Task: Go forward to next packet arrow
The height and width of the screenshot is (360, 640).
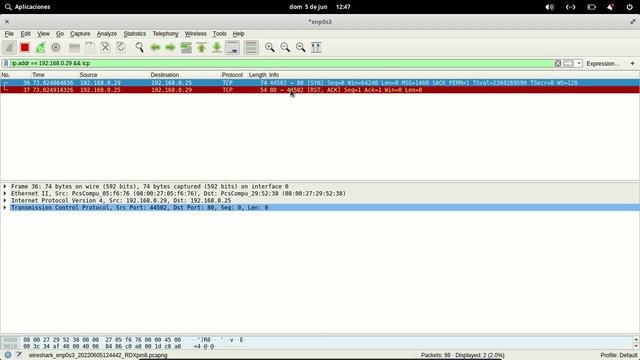Action: (x=170, y=47)
